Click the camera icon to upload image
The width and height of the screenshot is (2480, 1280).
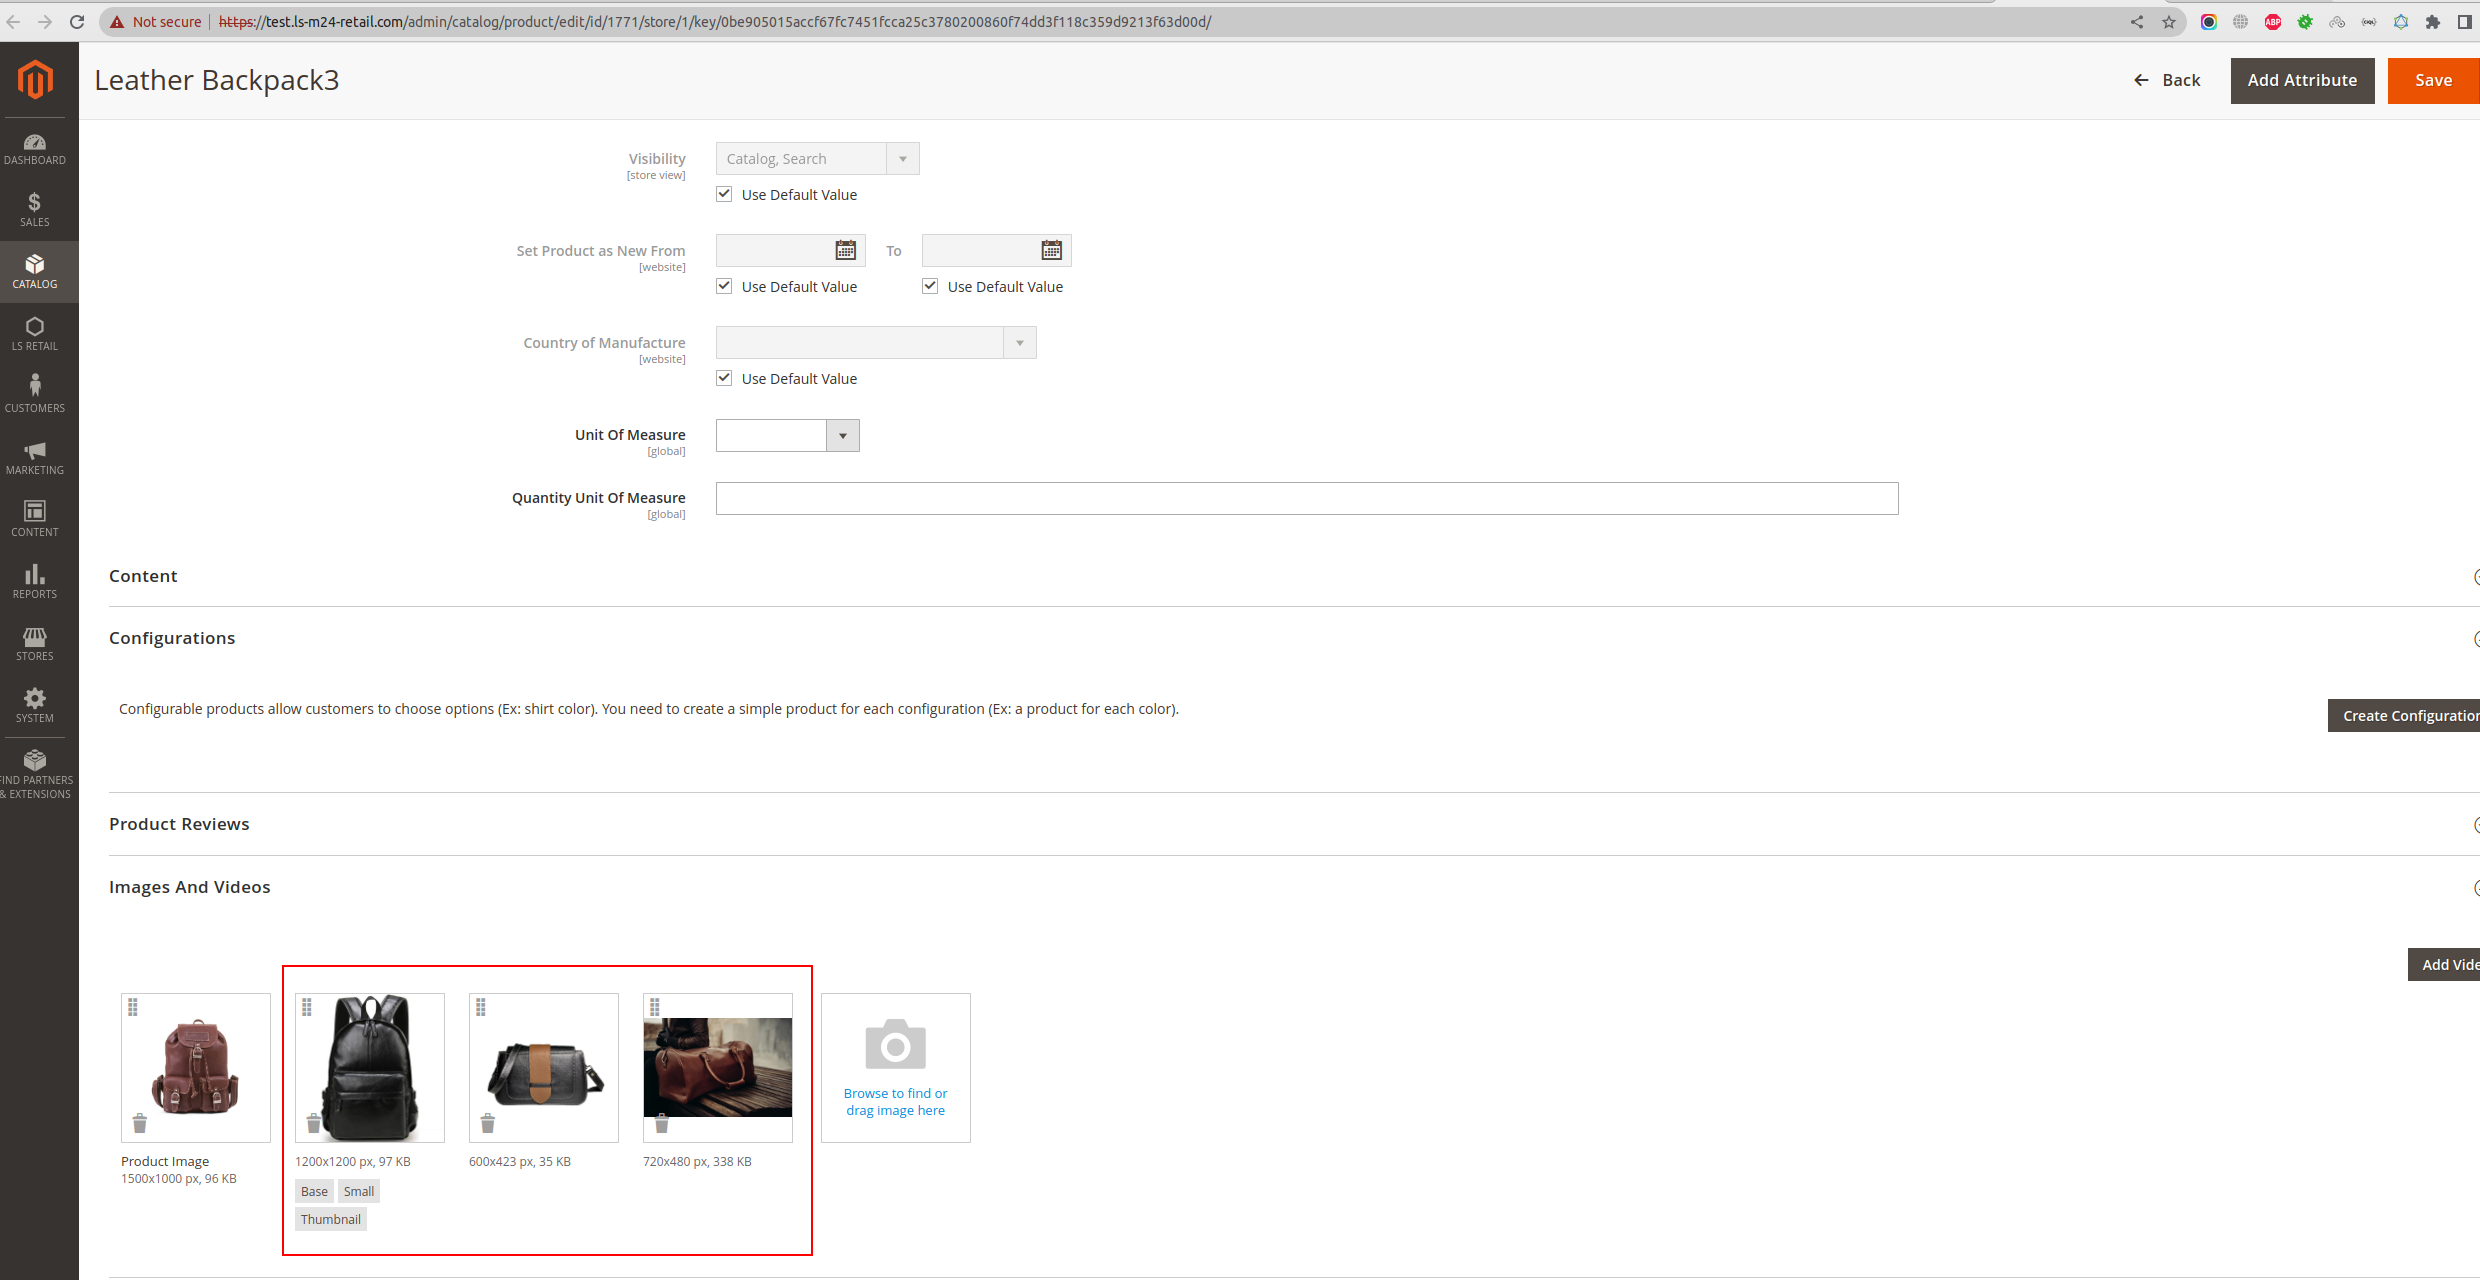tap(895, 1045)
